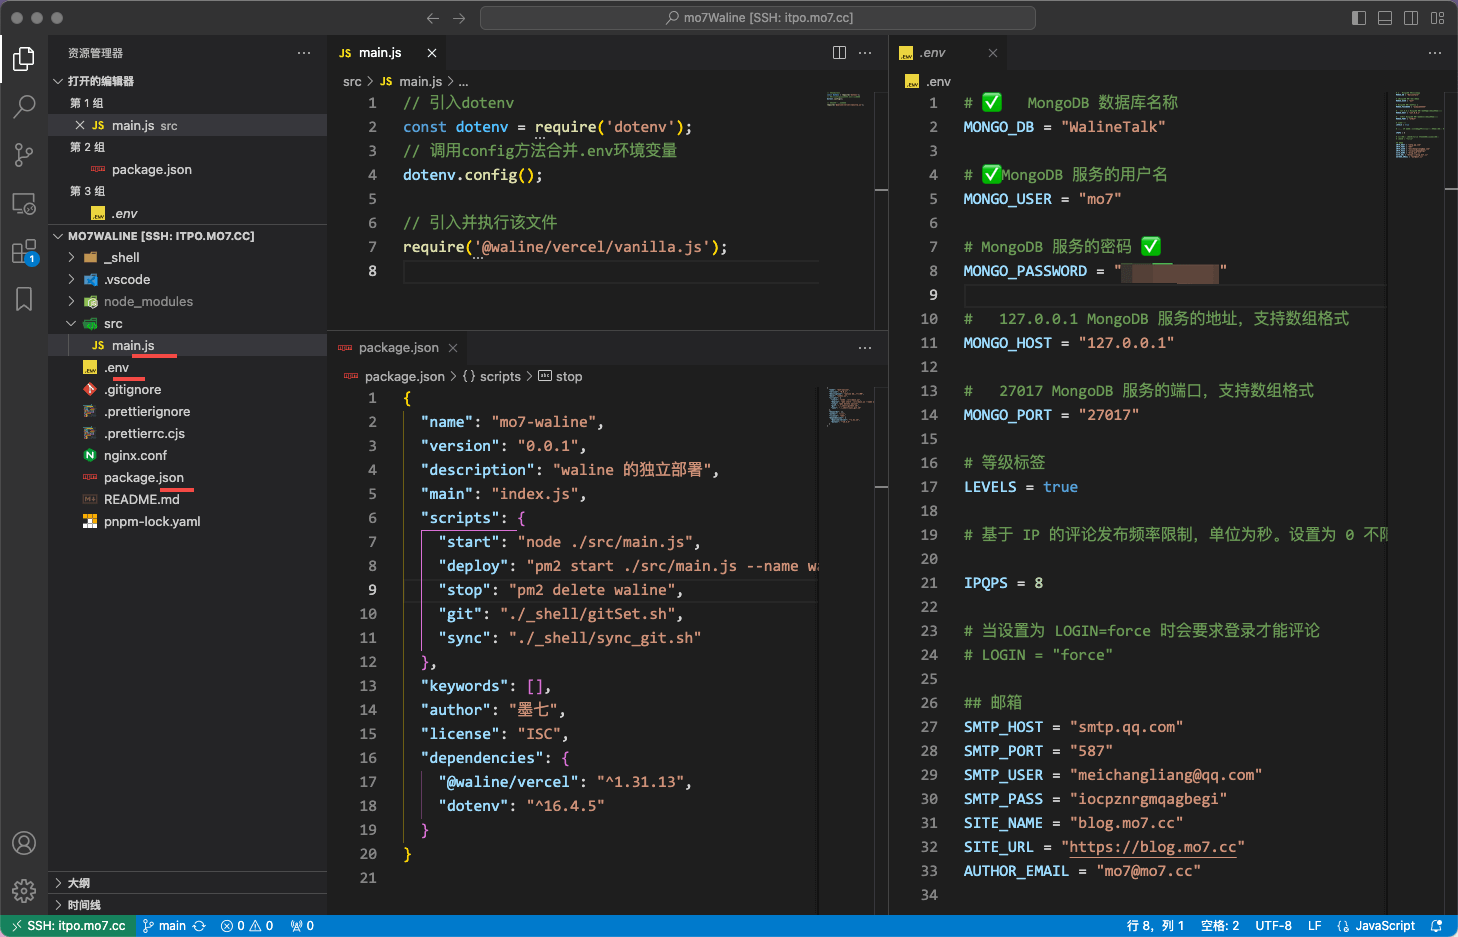Open Explorer panel more actions menu

pos(304,53)
